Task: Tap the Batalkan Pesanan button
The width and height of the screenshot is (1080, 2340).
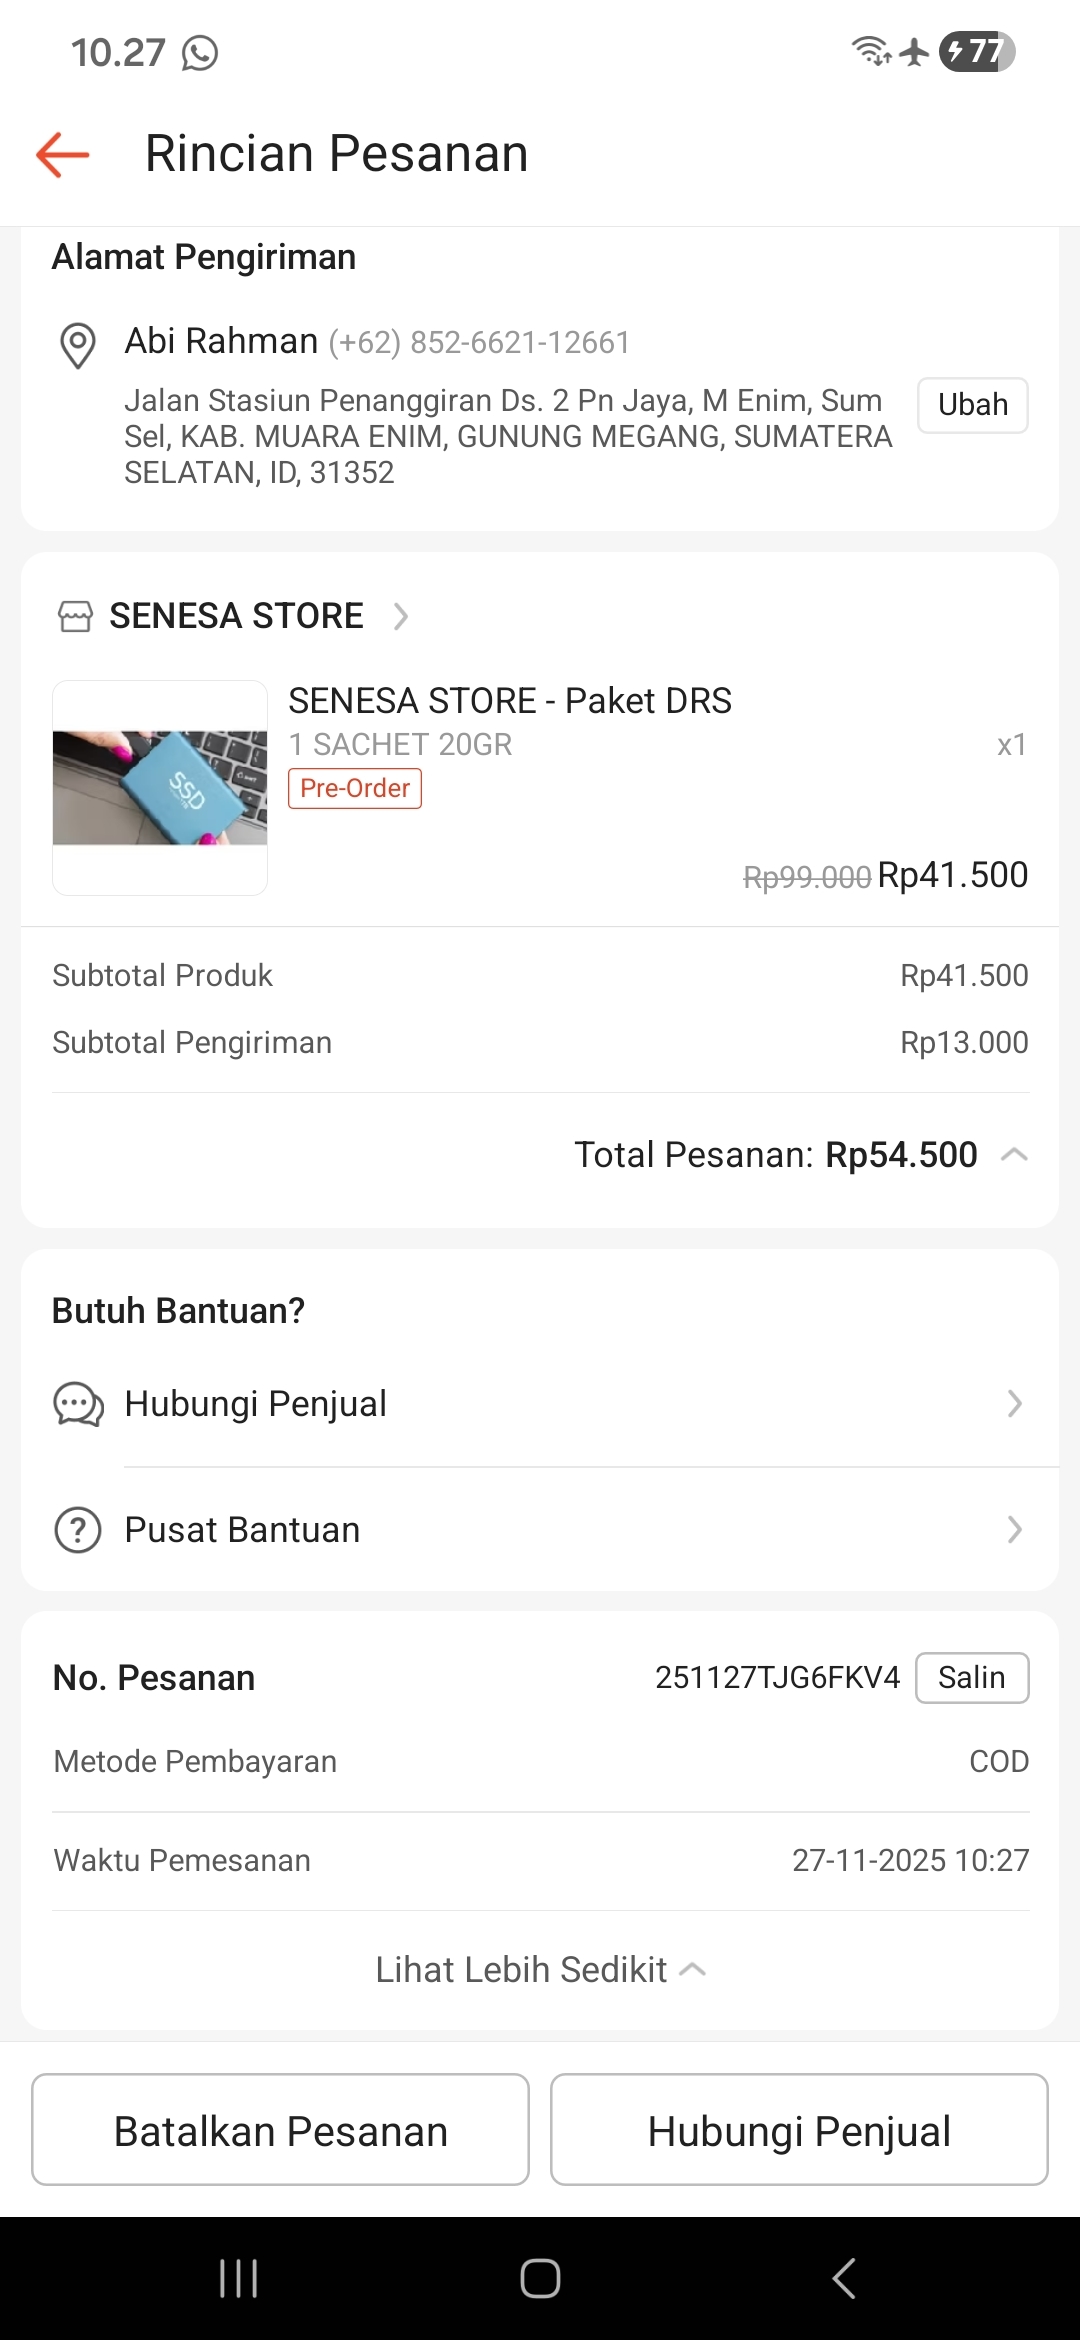Action: (x=280, y=2130)
